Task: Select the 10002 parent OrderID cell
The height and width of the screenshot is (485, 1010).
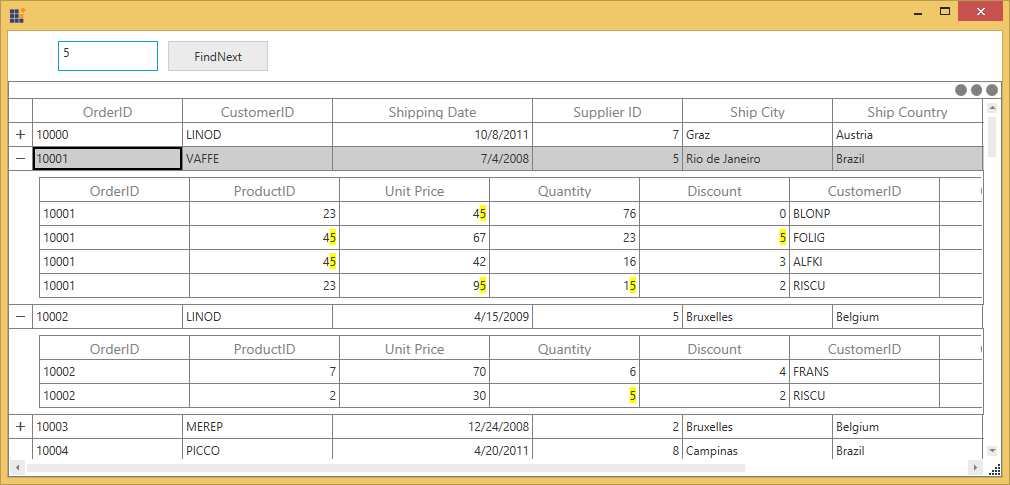Action: [x=108, y=316]
